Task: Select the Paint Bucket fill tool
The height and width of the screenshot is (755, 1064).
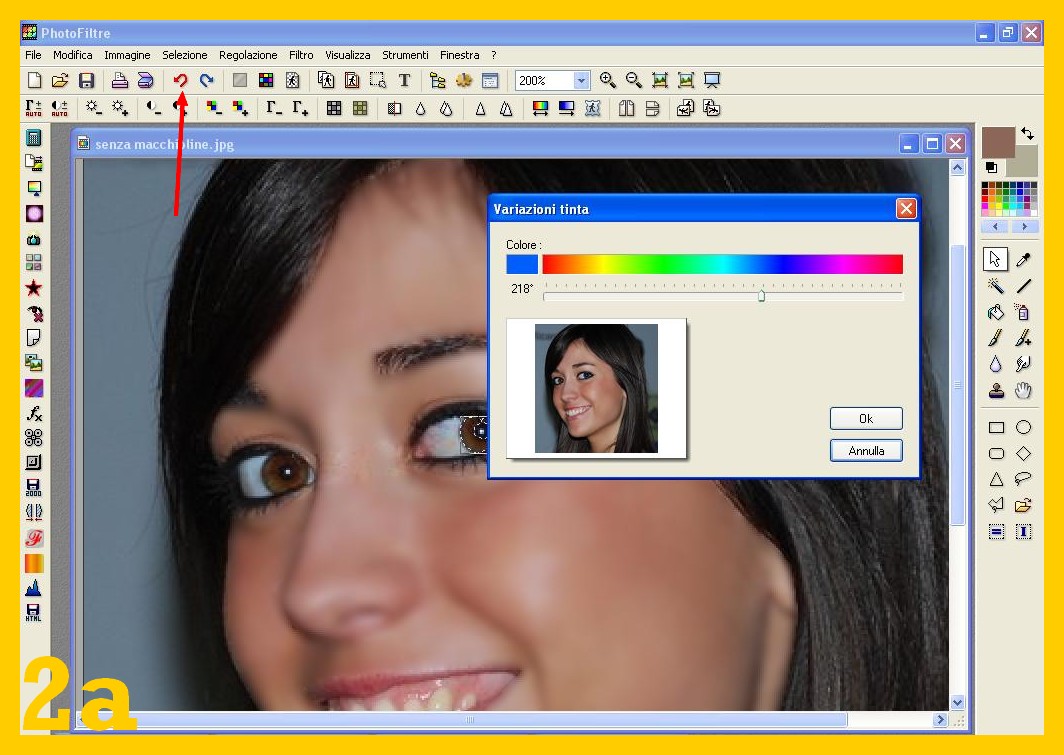Action: 996,313
